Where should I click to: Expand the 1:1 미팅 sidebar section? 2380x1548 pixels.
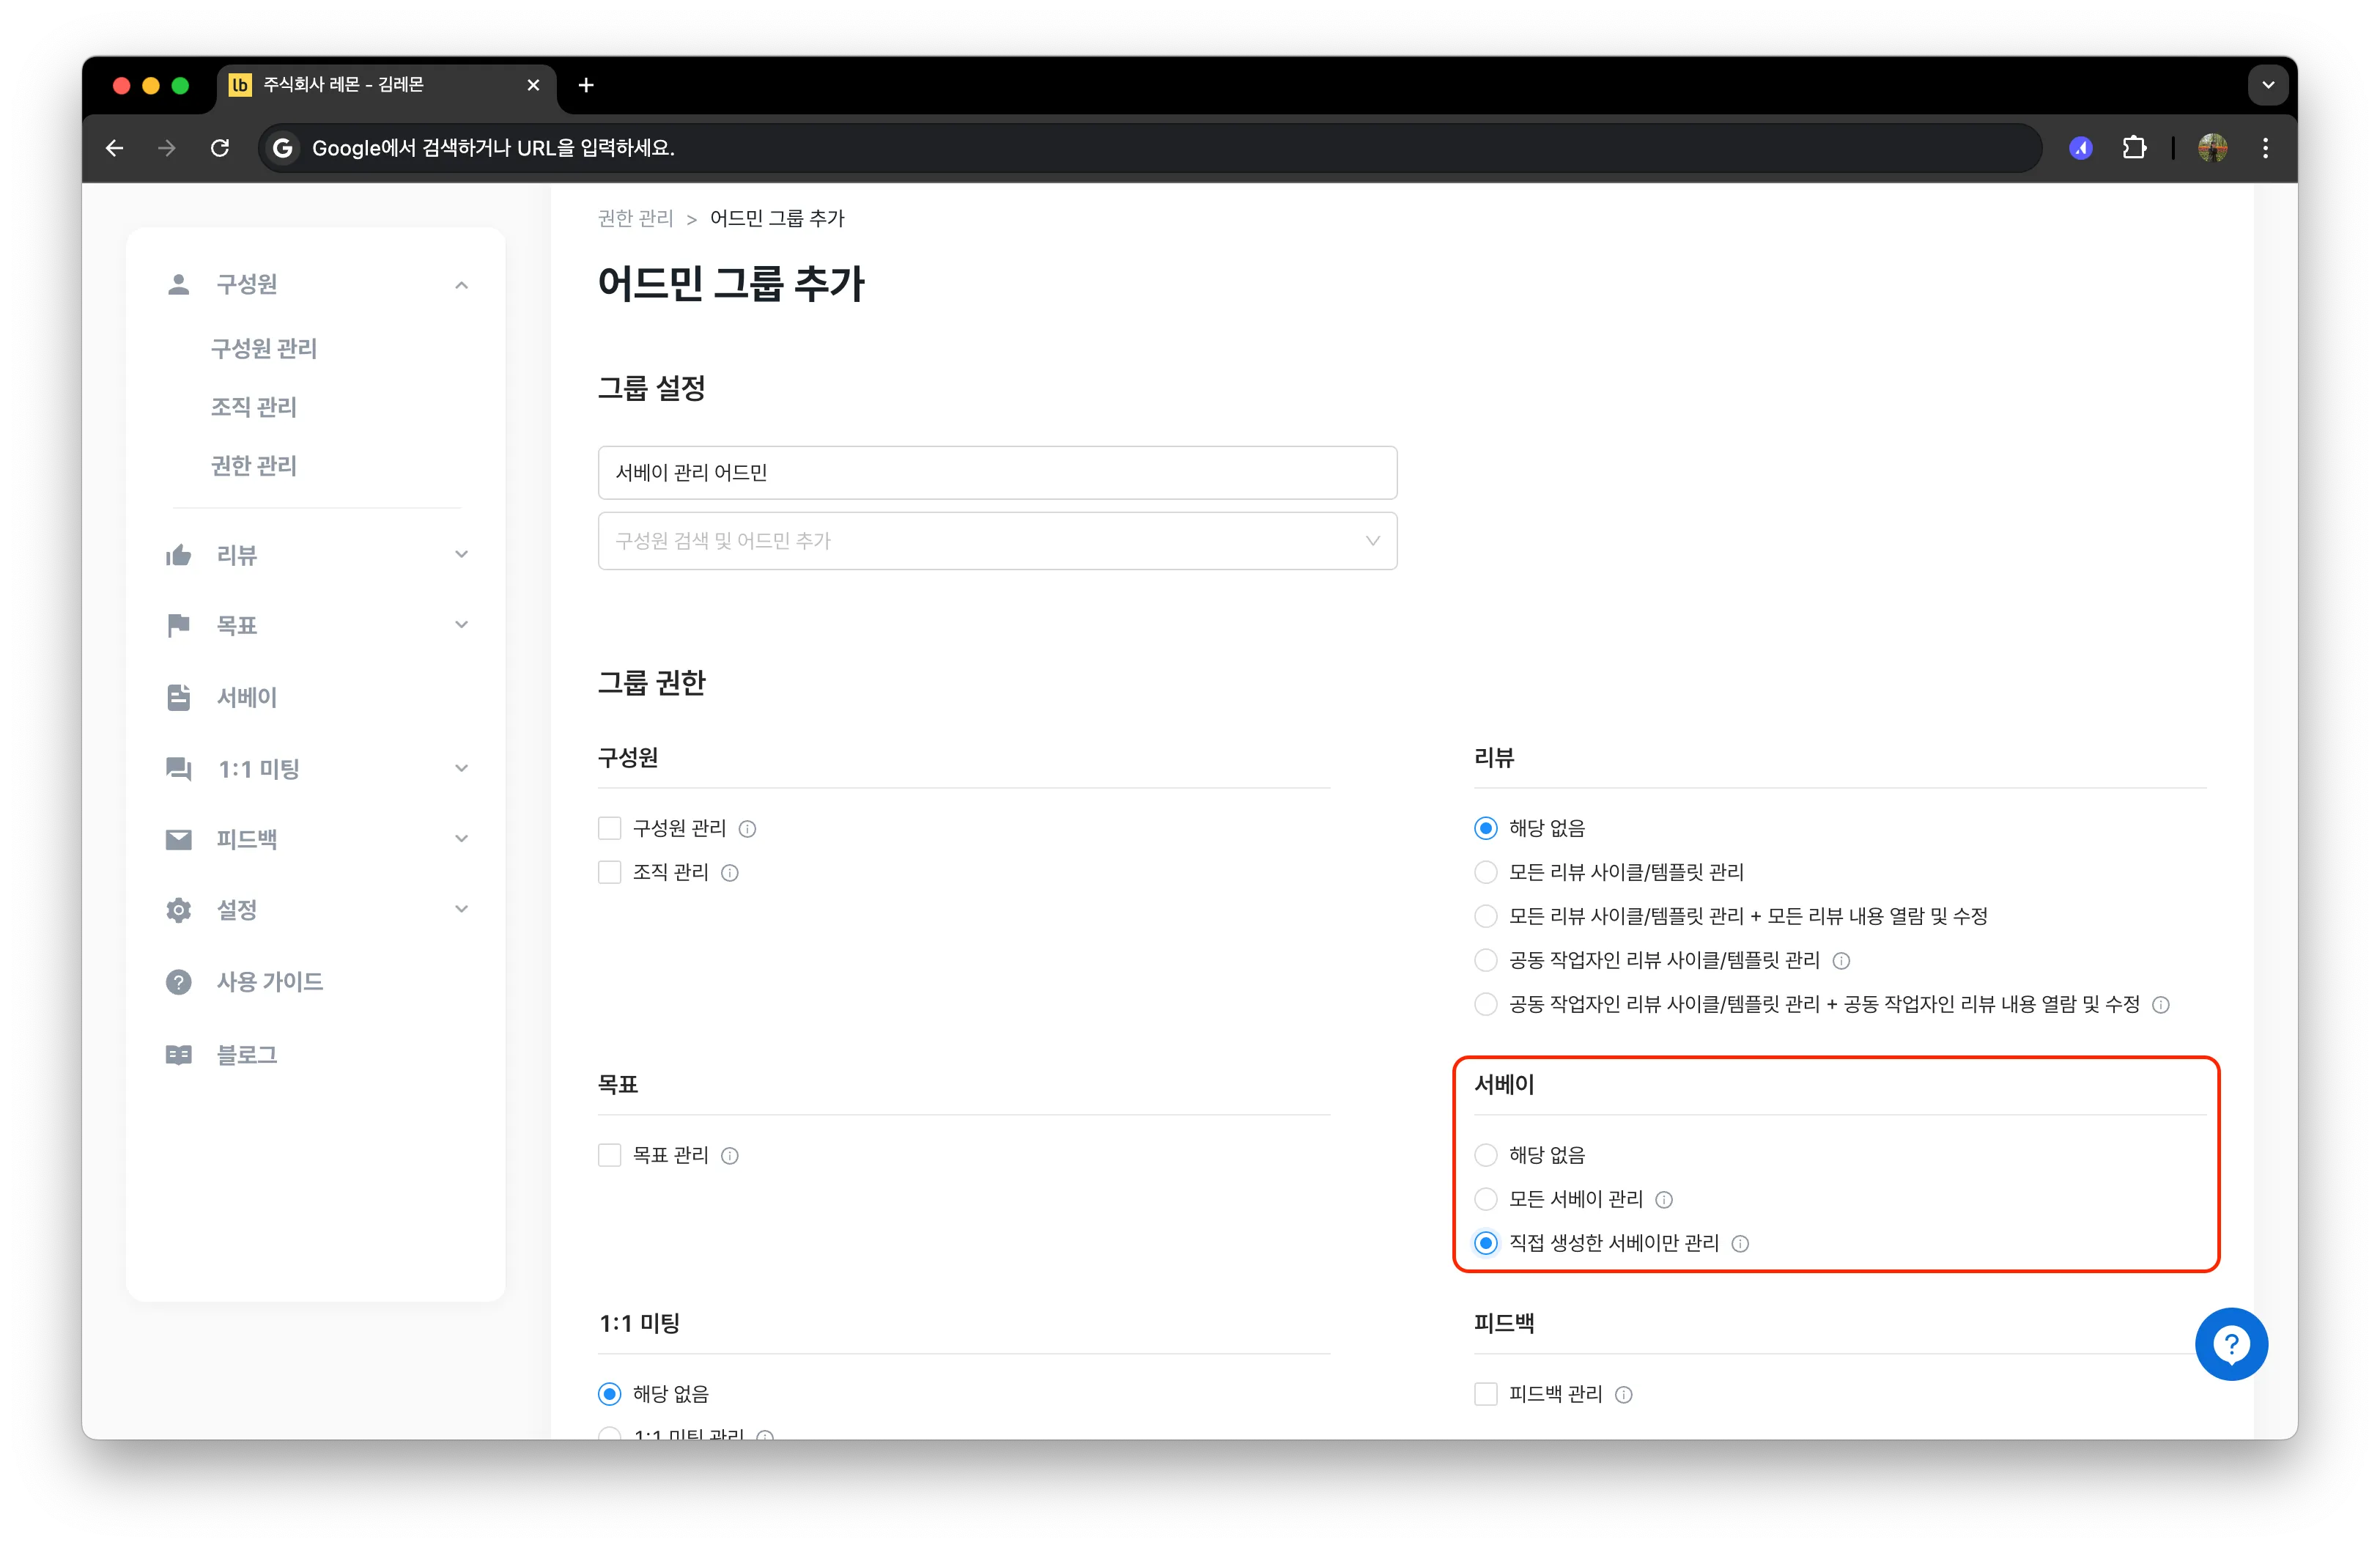[461, 769]
